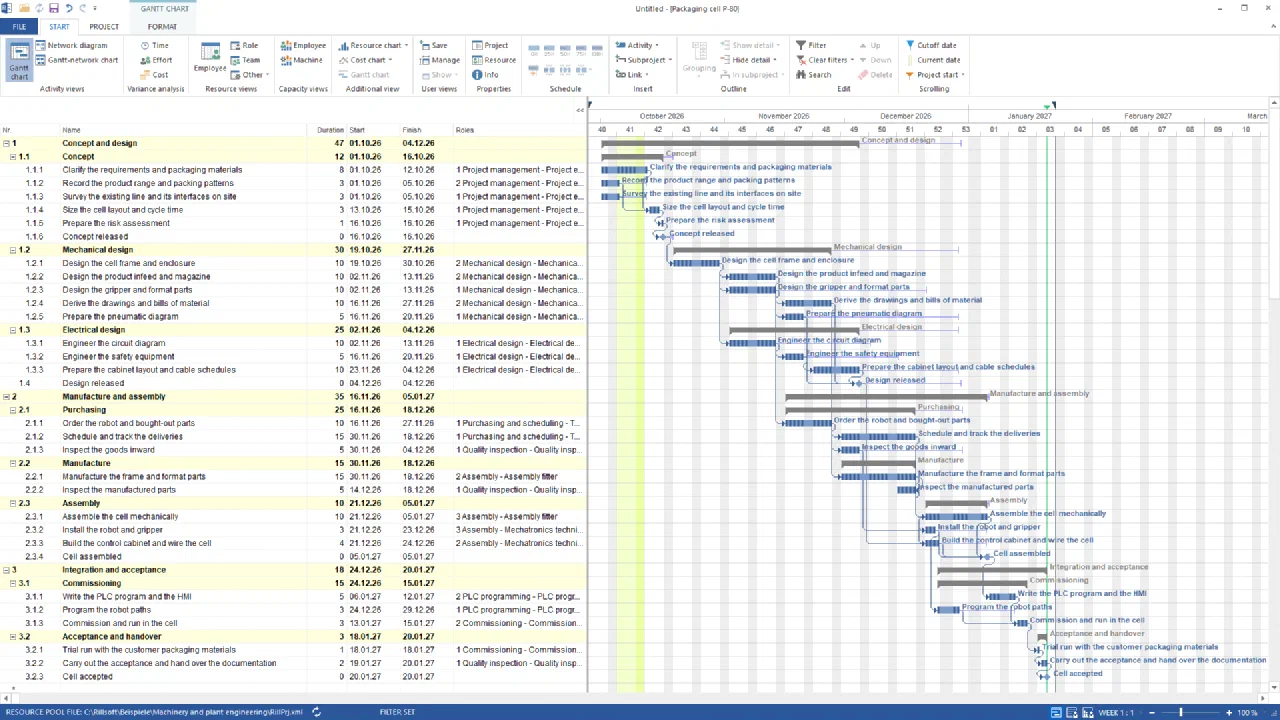Collapse the 2 Manufacture and assembly group
Image resolution: width=1280 pixels, height=720 pixels.
coord(6,397)
